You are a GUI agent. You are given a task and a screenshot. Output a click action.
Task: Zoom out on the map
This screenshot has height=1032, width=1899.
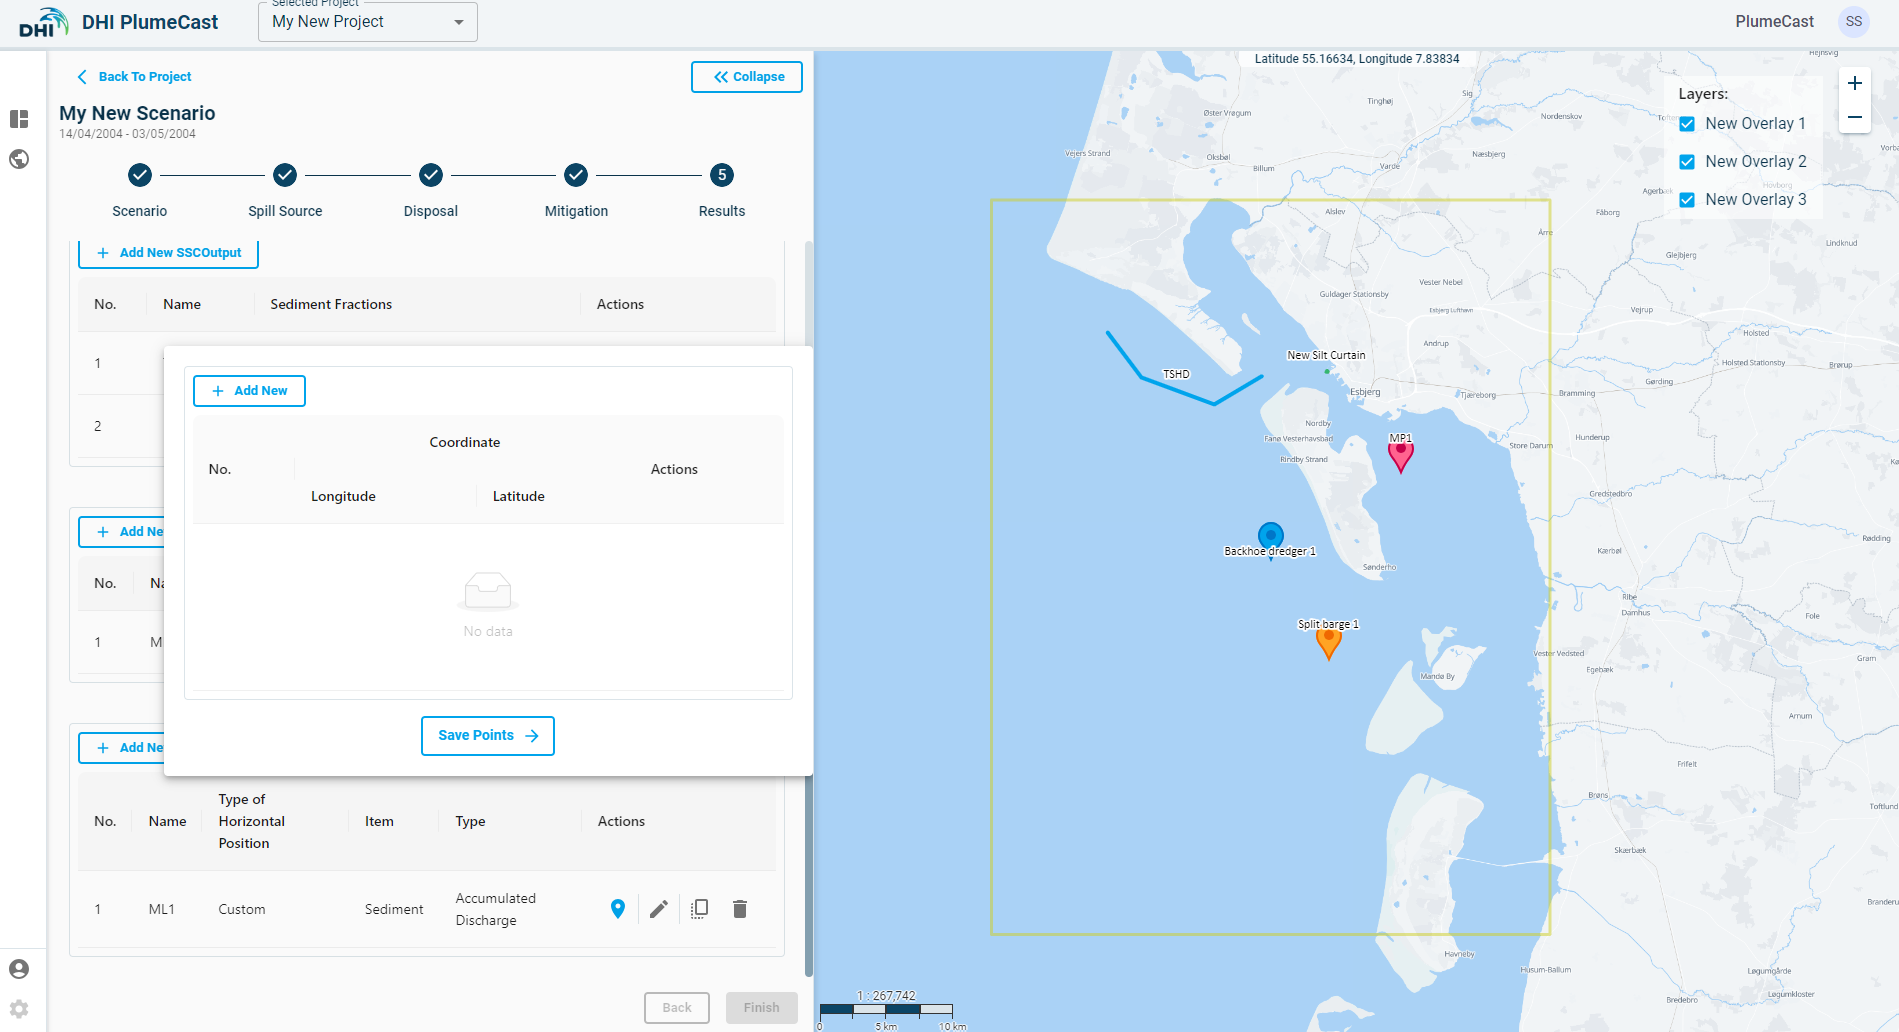[x=1854, y=117]
